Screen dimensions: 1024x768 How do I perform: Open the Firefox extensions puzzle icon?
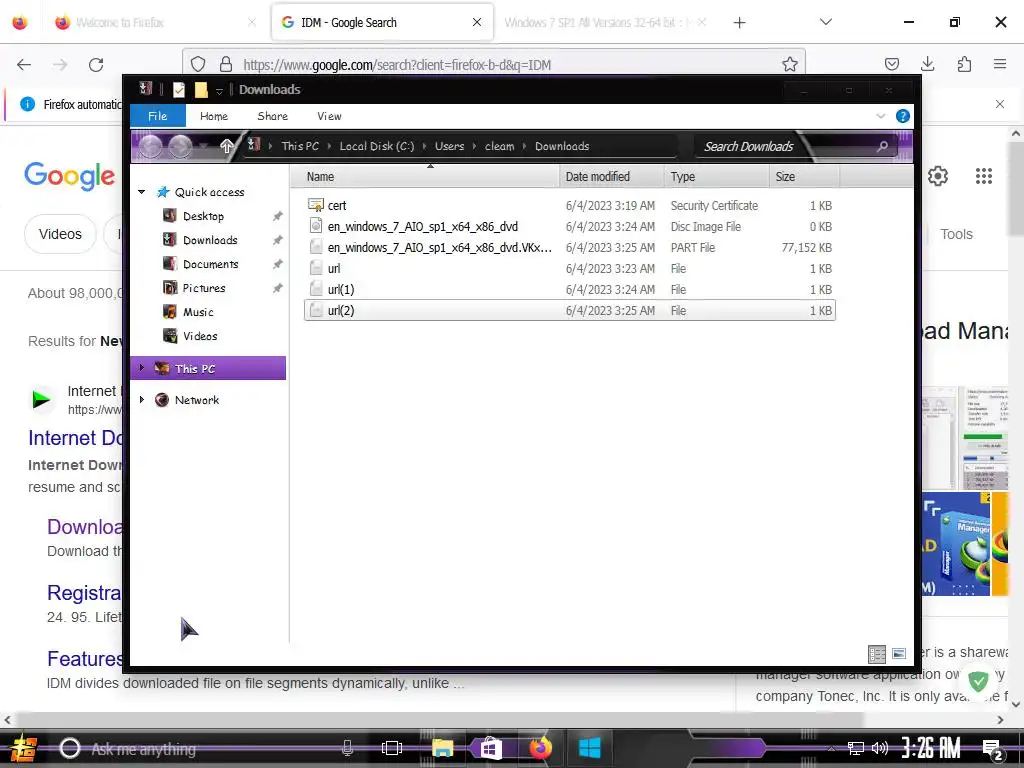[964, 64]
